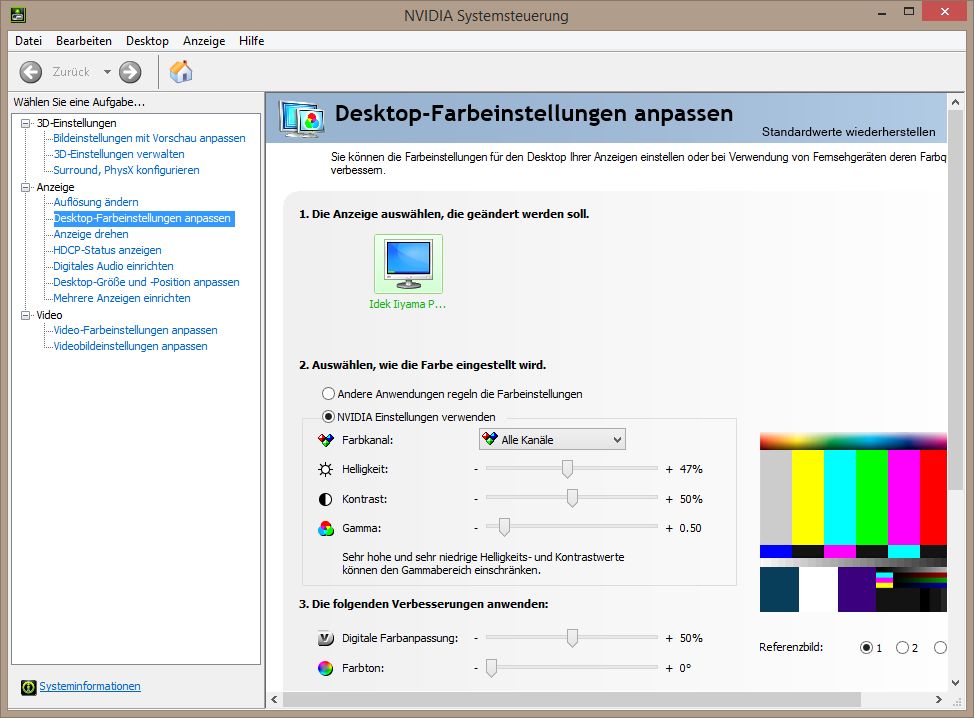This screenshot has width=975, height=718.
Task: Choose Referenzbild 1 radio button
Action: point(866,648)
